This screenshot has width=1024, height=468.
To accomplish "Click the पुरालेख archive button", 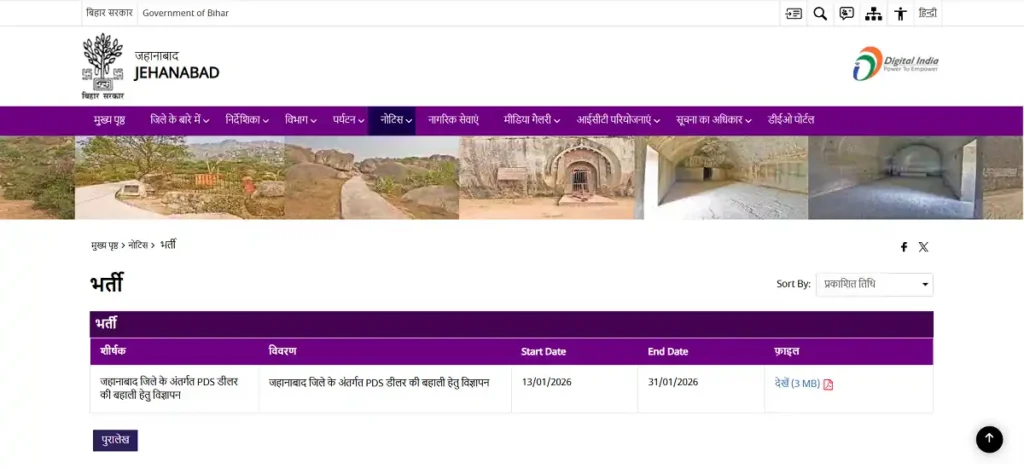I will (x=115, y=440).
